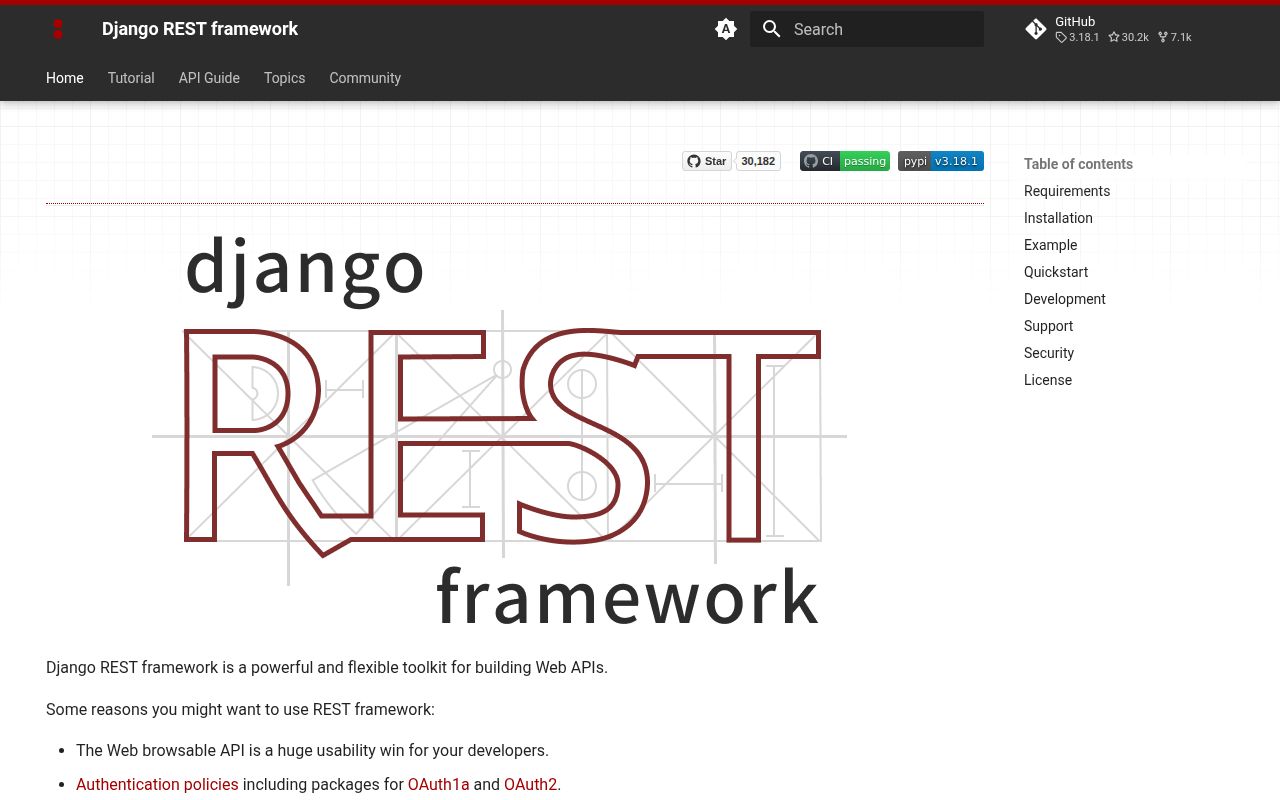1280x800 pixels.
Task: Click the Django REST framework logo image
Action: coord(500,430)
